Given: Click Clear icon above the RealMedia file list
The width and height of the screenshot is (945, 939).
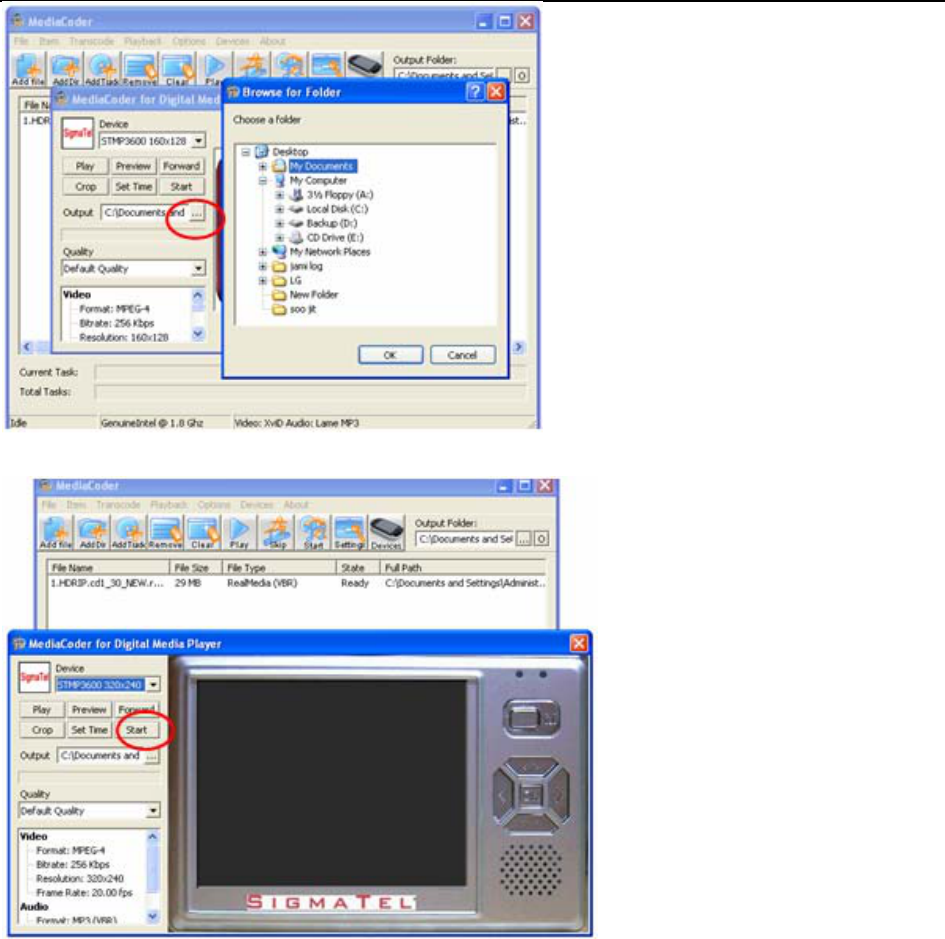Looking at the screenshot, I should 202,533.
